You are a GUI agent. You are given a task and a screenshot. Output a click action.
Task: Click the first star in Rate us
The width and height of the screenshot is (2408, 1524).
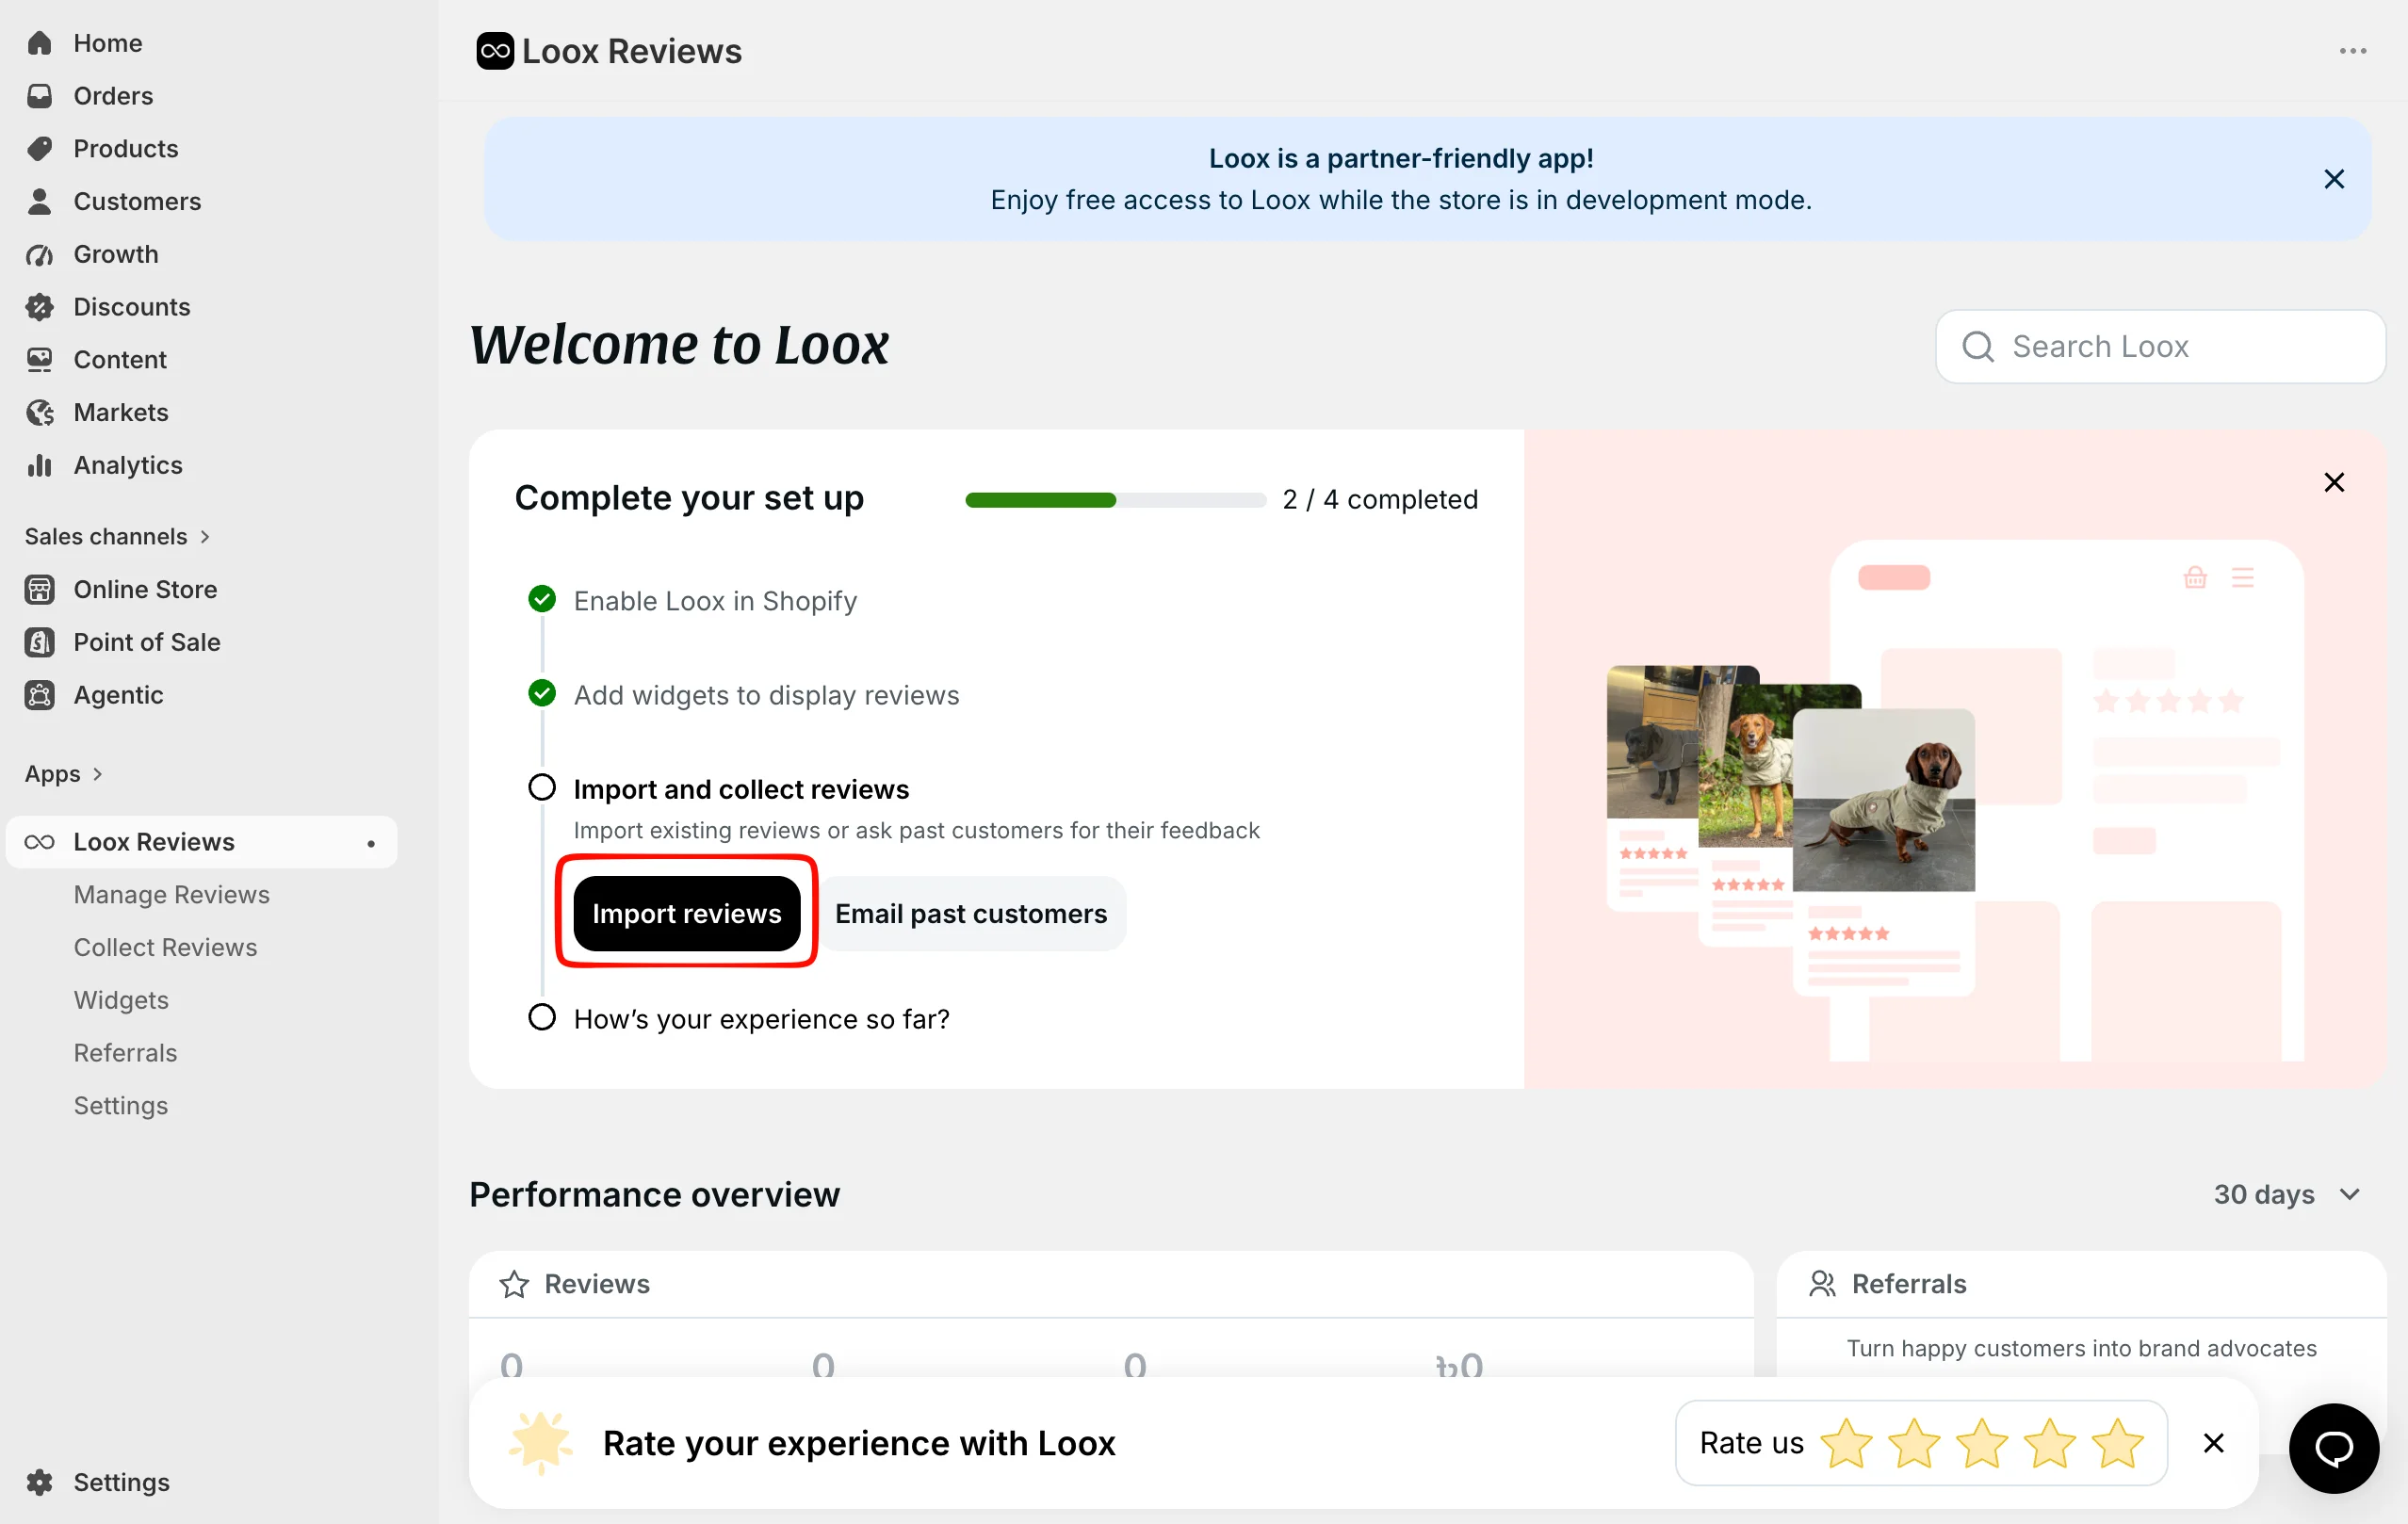pyautogui.click(x=1846, y=1443)
